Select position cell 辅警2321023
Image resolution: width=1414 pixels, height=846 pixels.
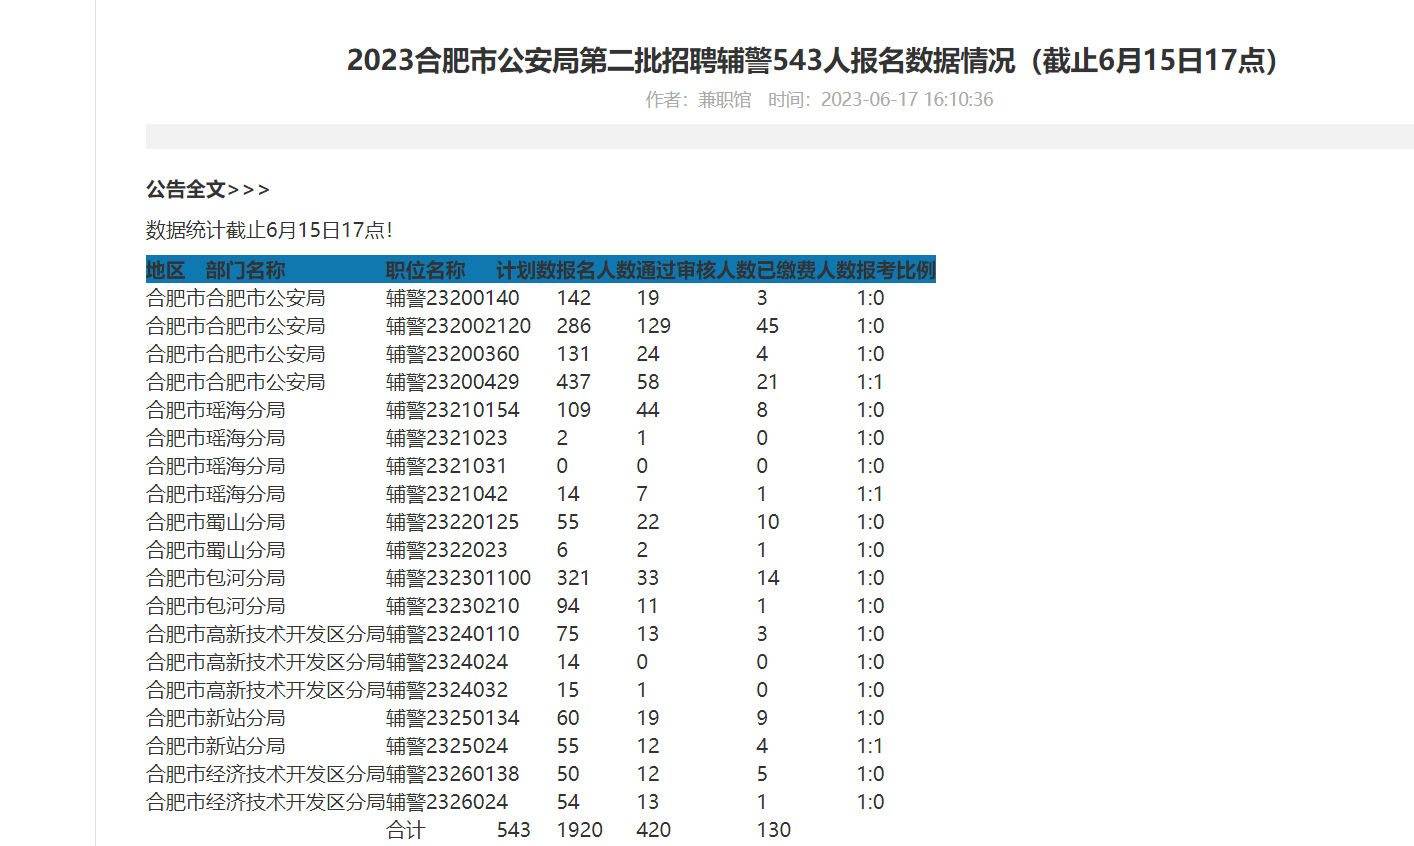[x=447, y=438]
